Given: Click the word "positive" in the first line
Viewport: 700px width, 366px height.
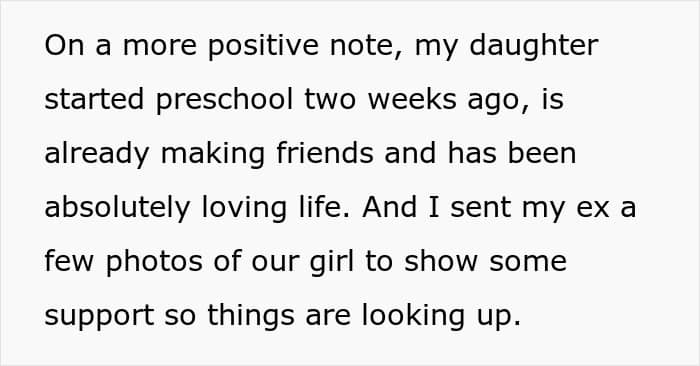Looking at the screenshot, I should coord(263,46).
